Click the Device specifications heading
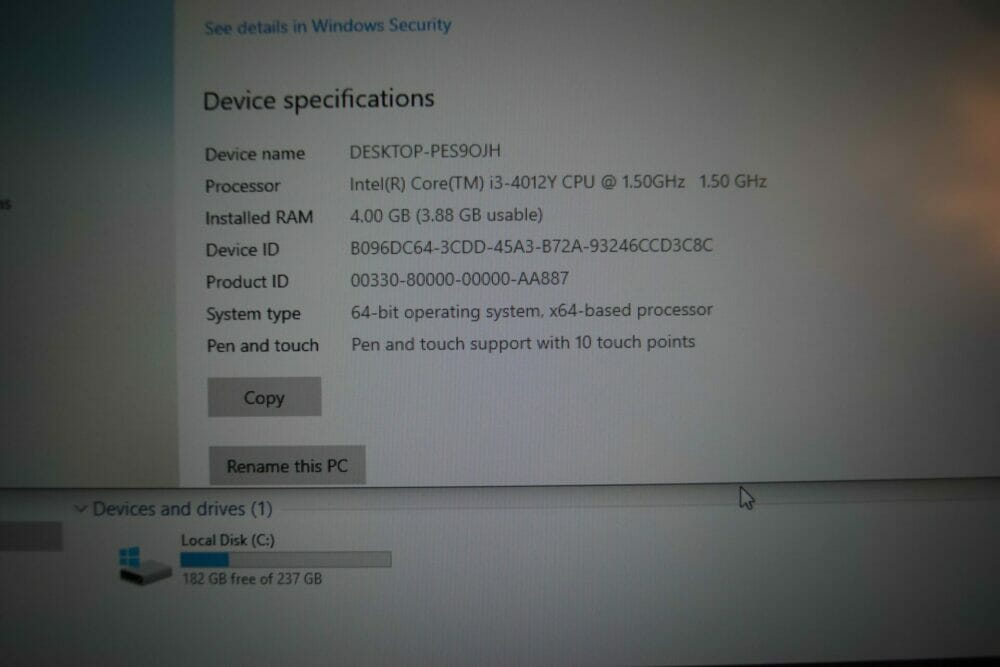1000x667 pixels. click(318, 99)
